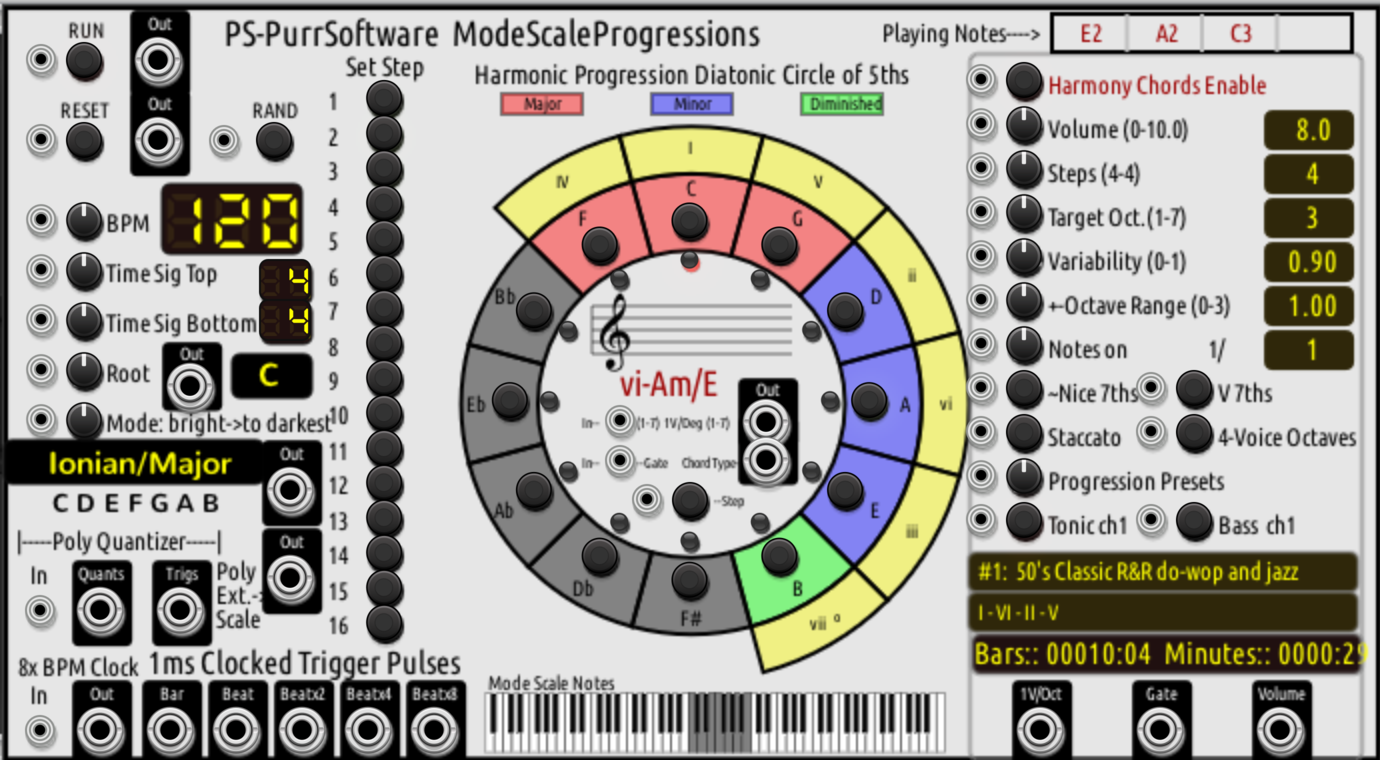1380x760 pixels.
Task: Click the RESET button
Action: point(85,141)
